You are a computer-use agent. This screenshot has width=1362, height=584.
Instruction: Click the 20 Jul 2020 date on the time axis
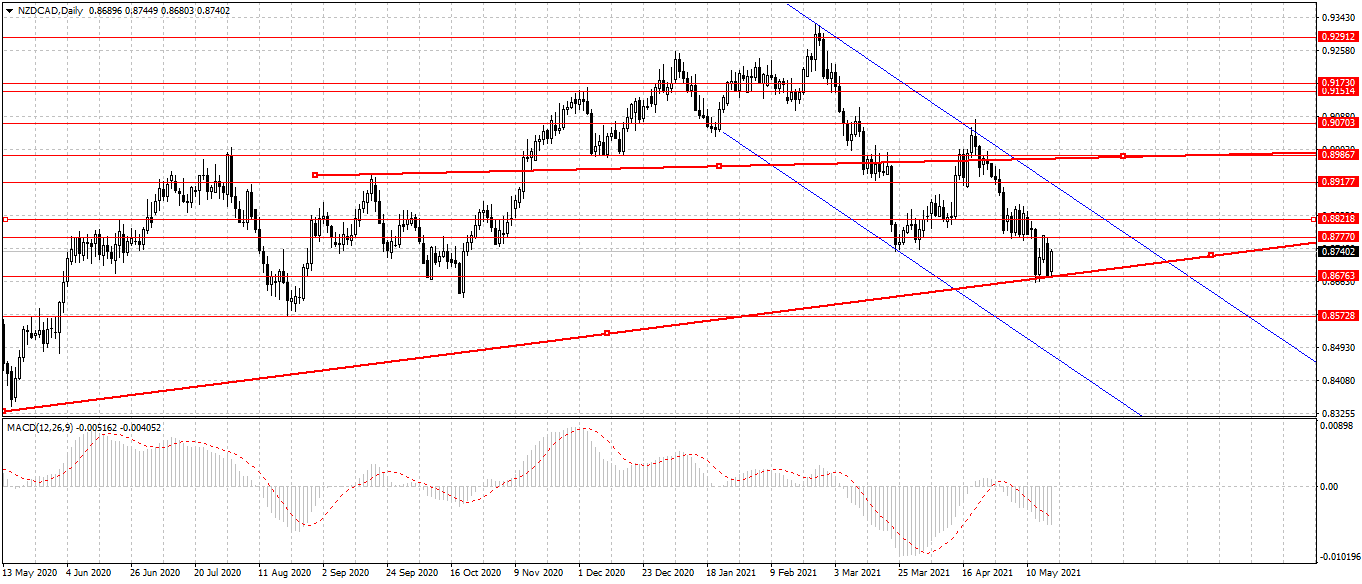point(218,574)
